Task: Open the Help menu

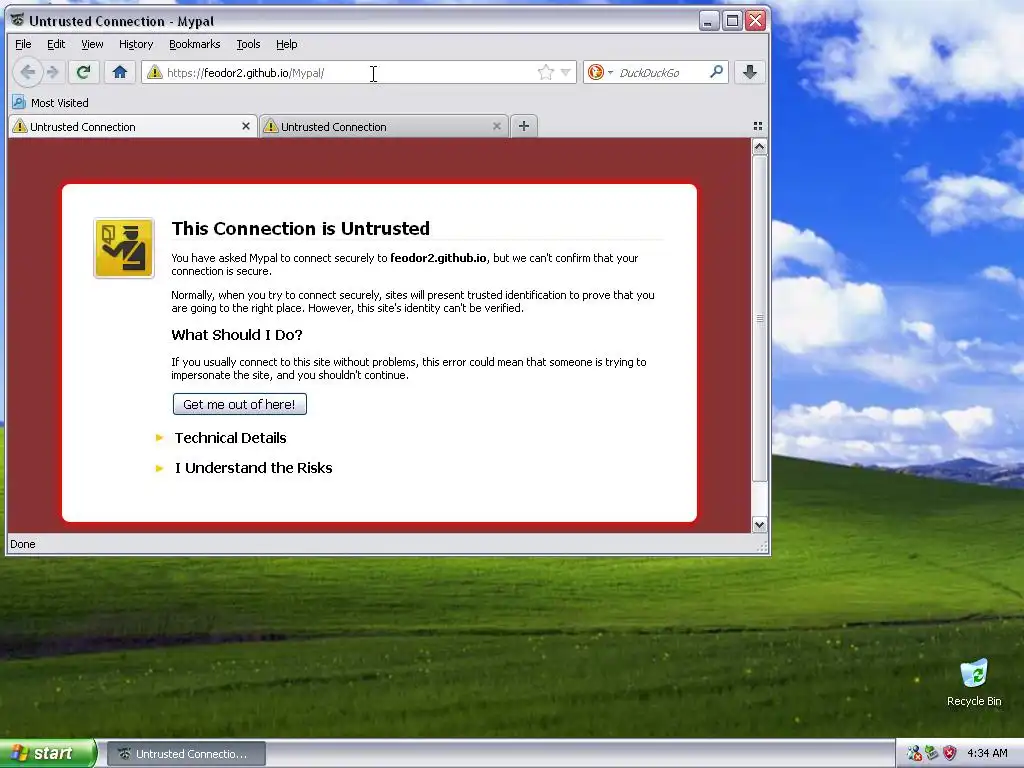Action: pyautogui.click(x=287, y=44)
